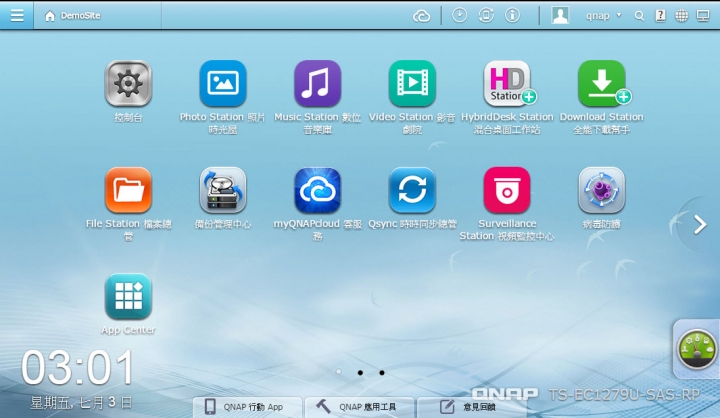The width and height of the screenshot is (720, 418).
Task: Show event notifications info icon
Action: coord(512,16)
